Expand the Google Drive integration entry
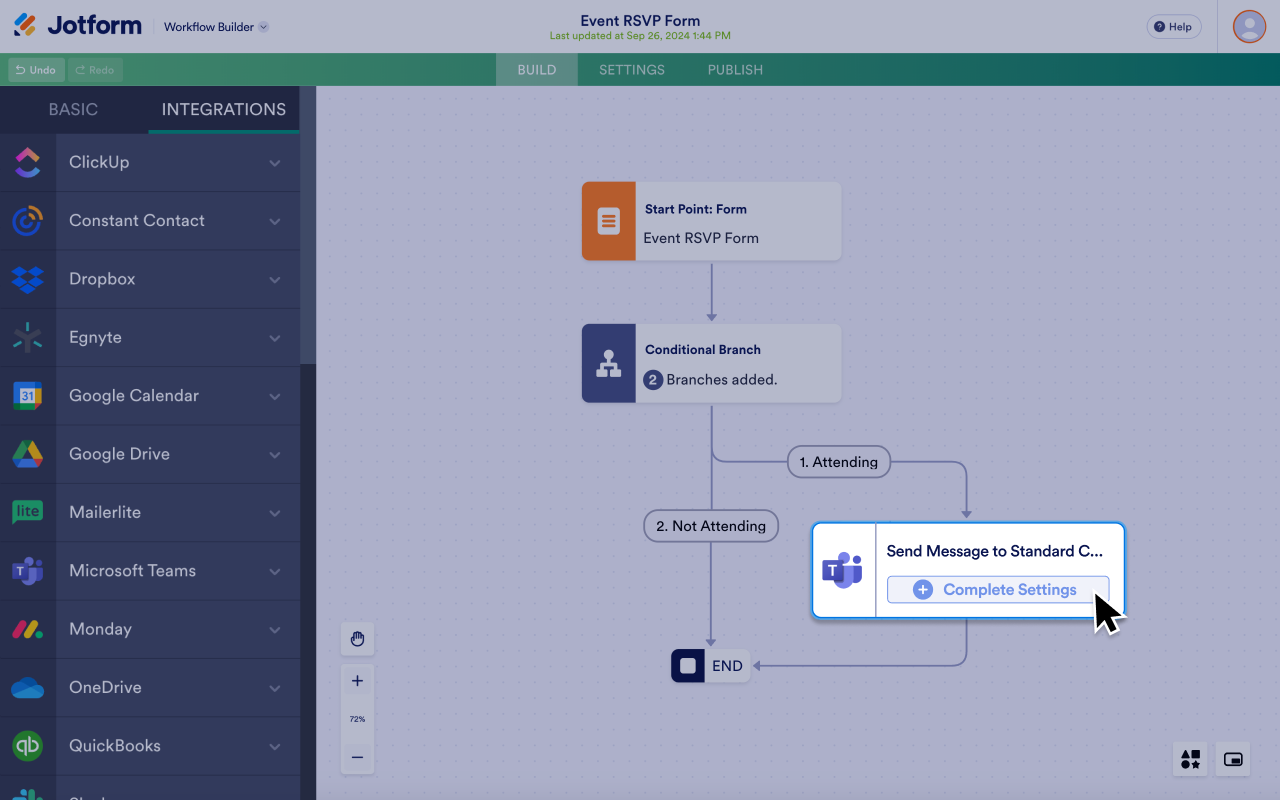The image size is (1280, 800). click(x=277, y=454)
